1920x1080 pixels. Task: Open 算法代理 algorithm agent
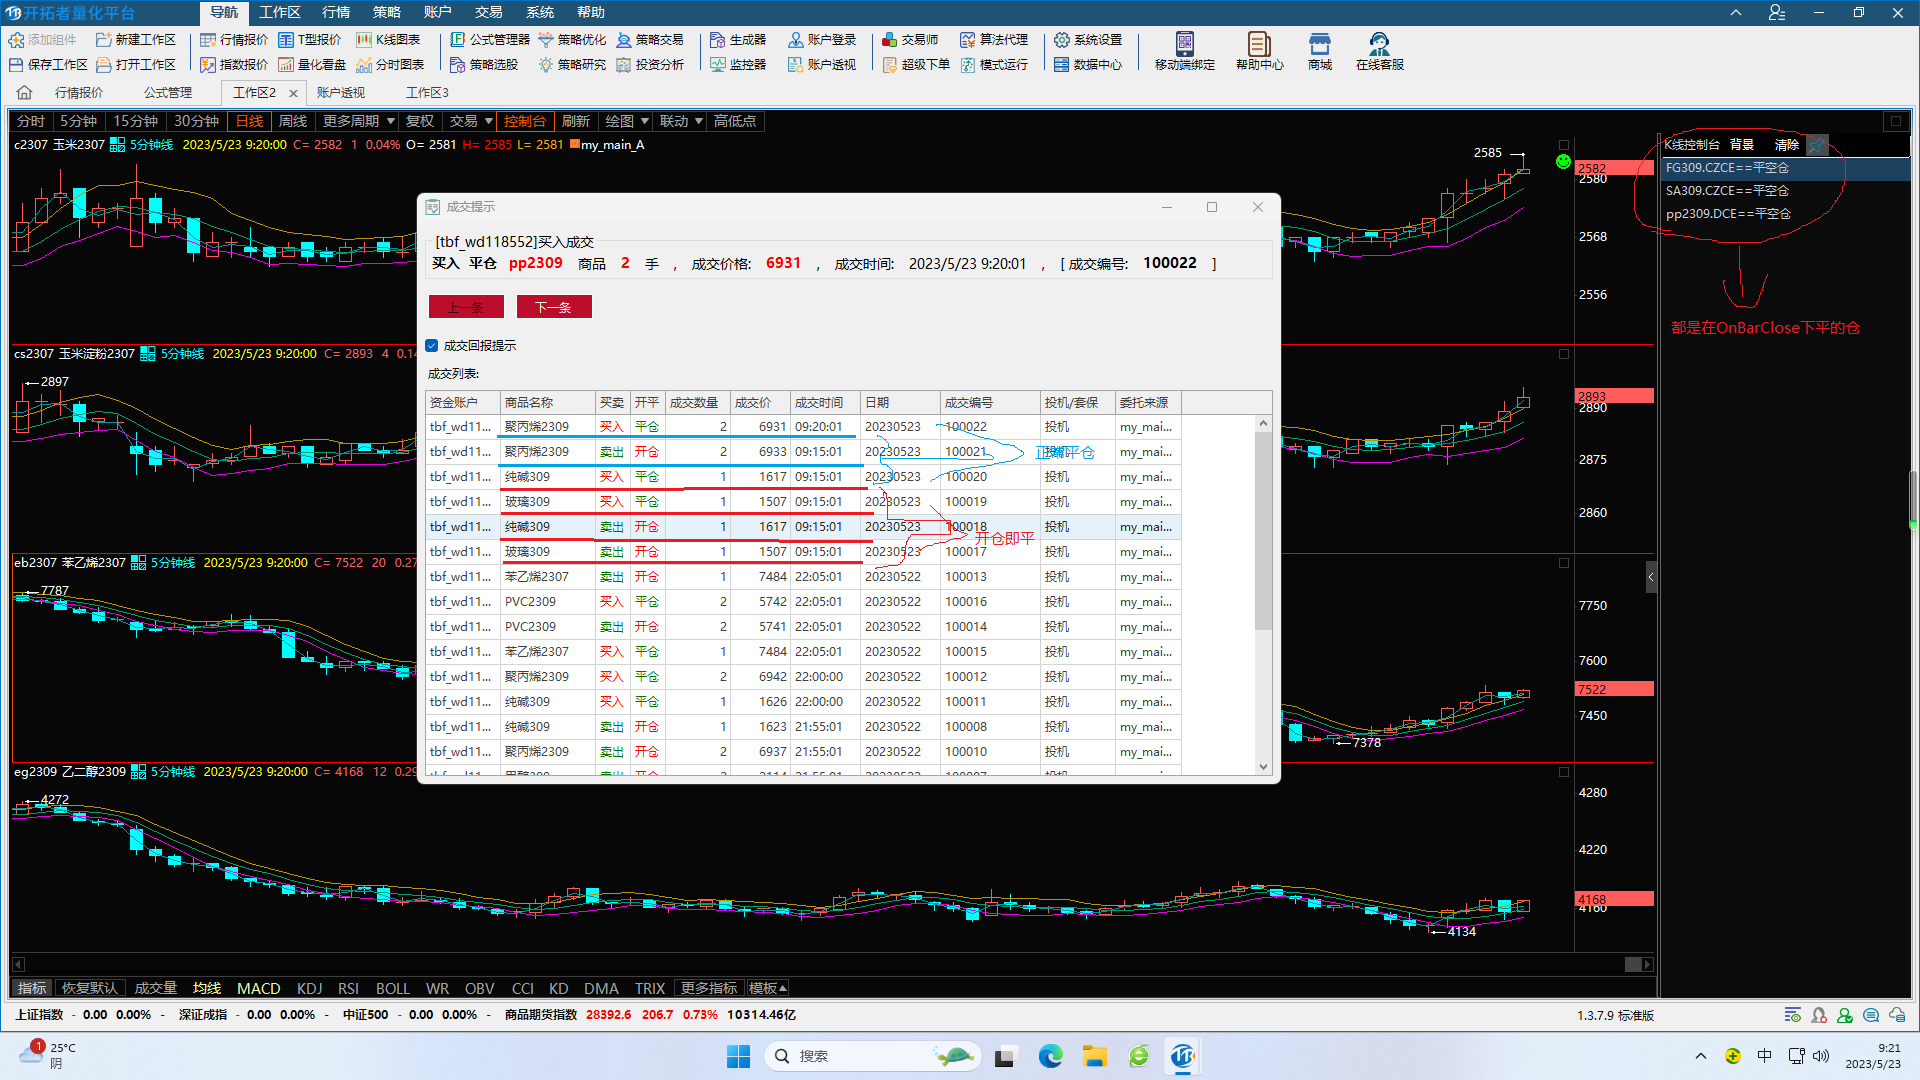tap(994, 40)
